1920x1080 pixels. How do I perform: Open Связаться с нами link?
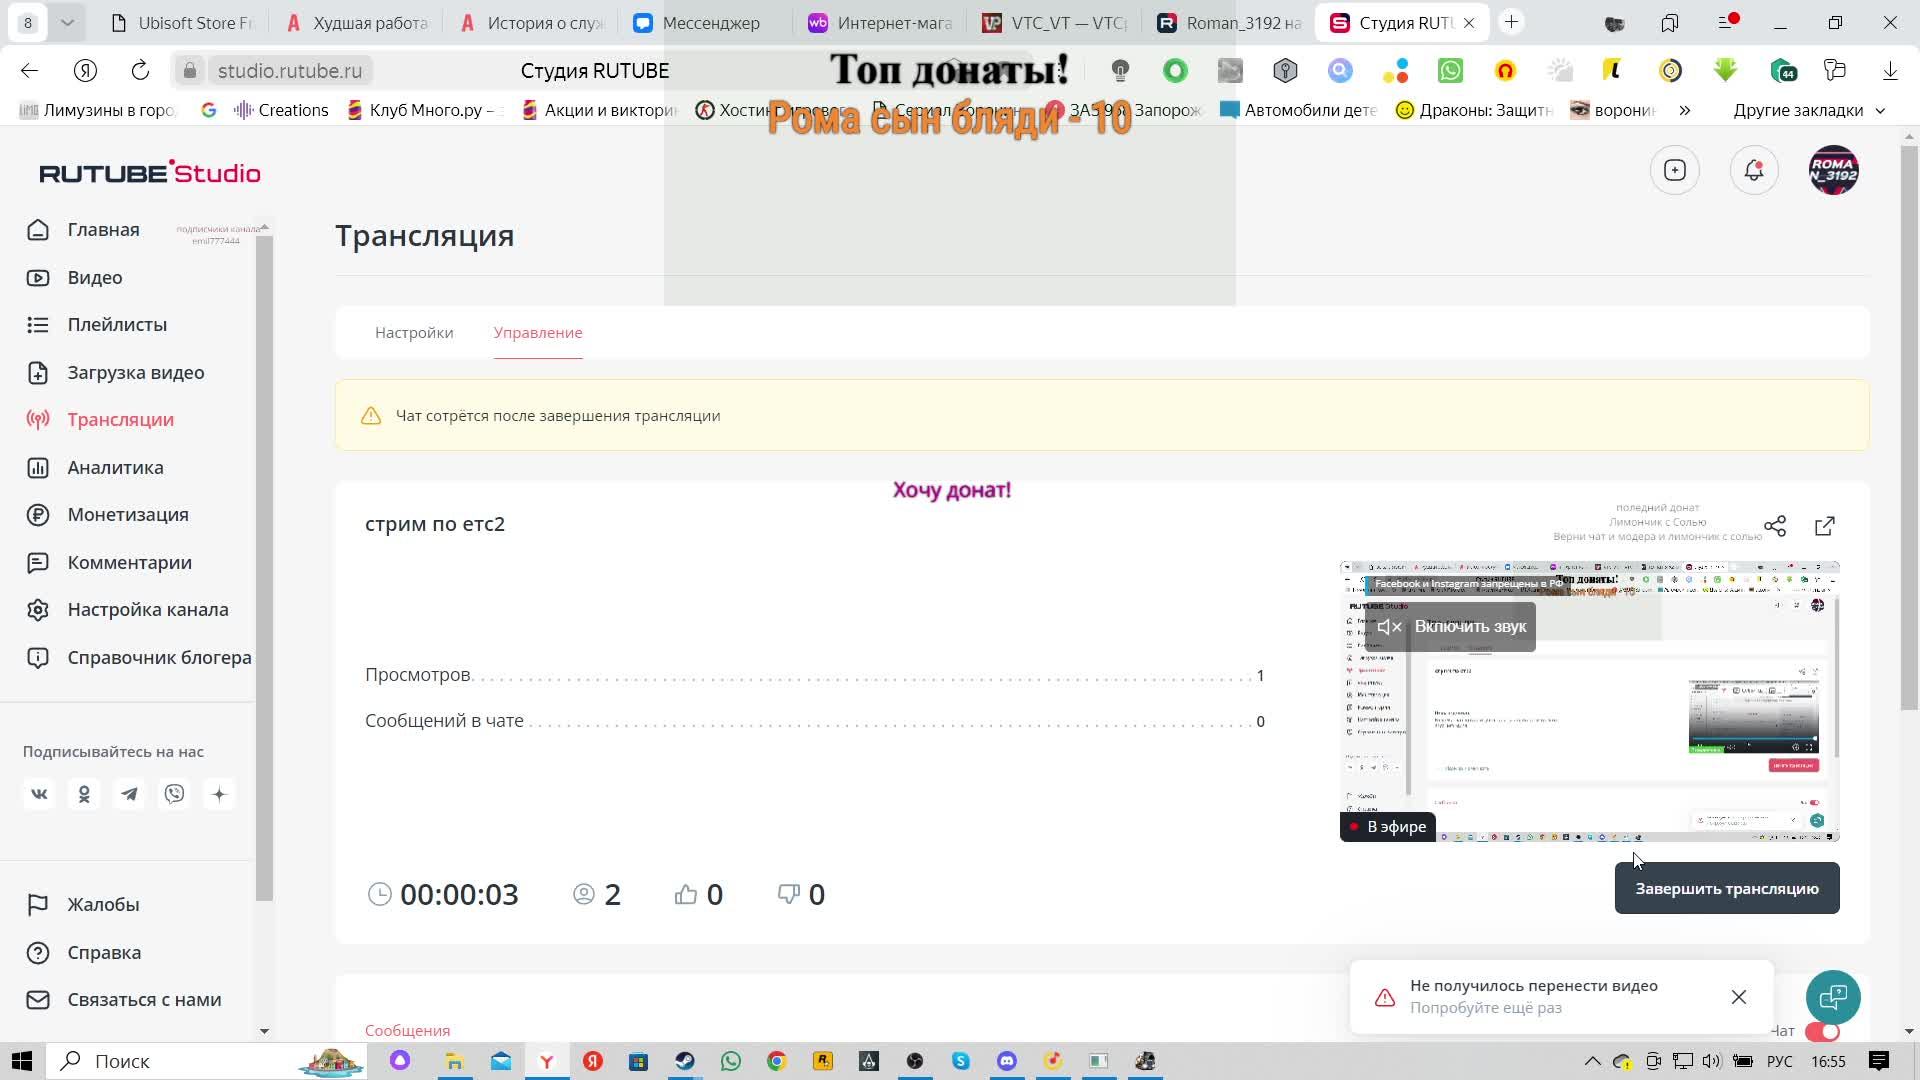pos(144,999)
